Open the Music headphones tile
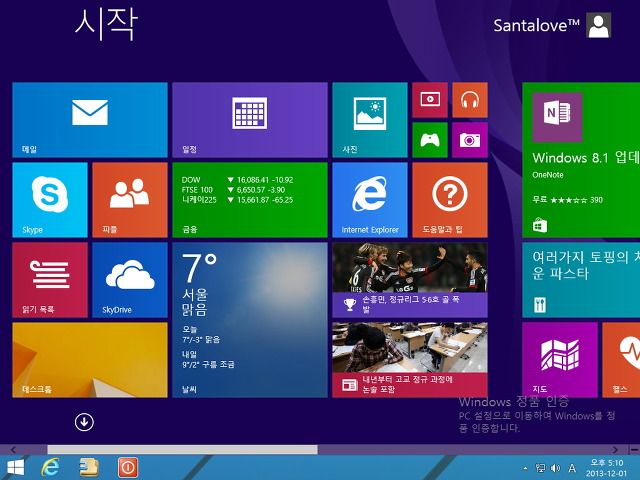The image size is (640, 480). [470, 100]
